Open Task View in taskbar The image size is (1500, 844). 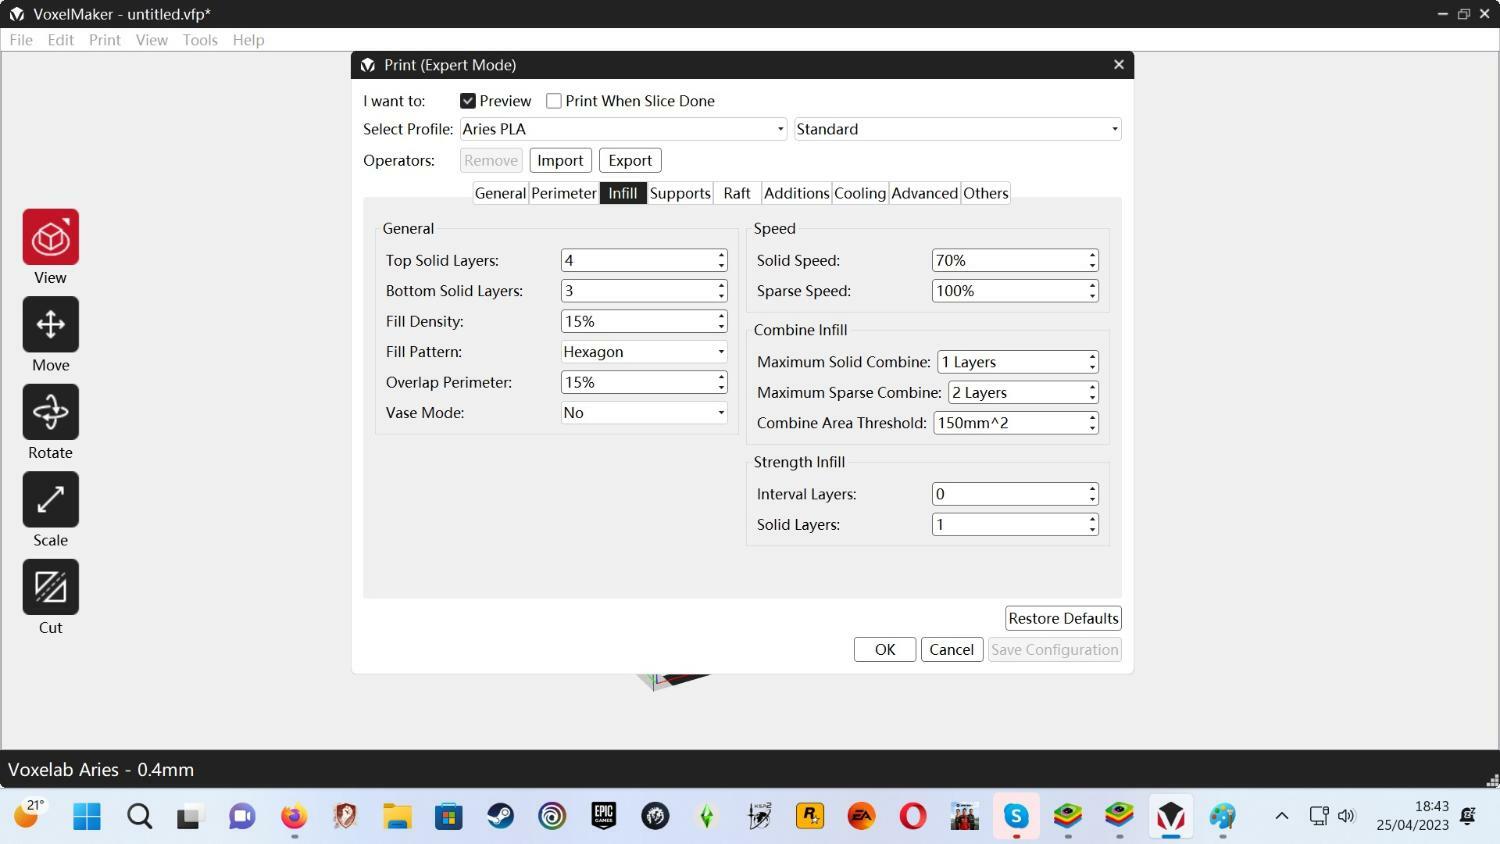coord(190,817)
